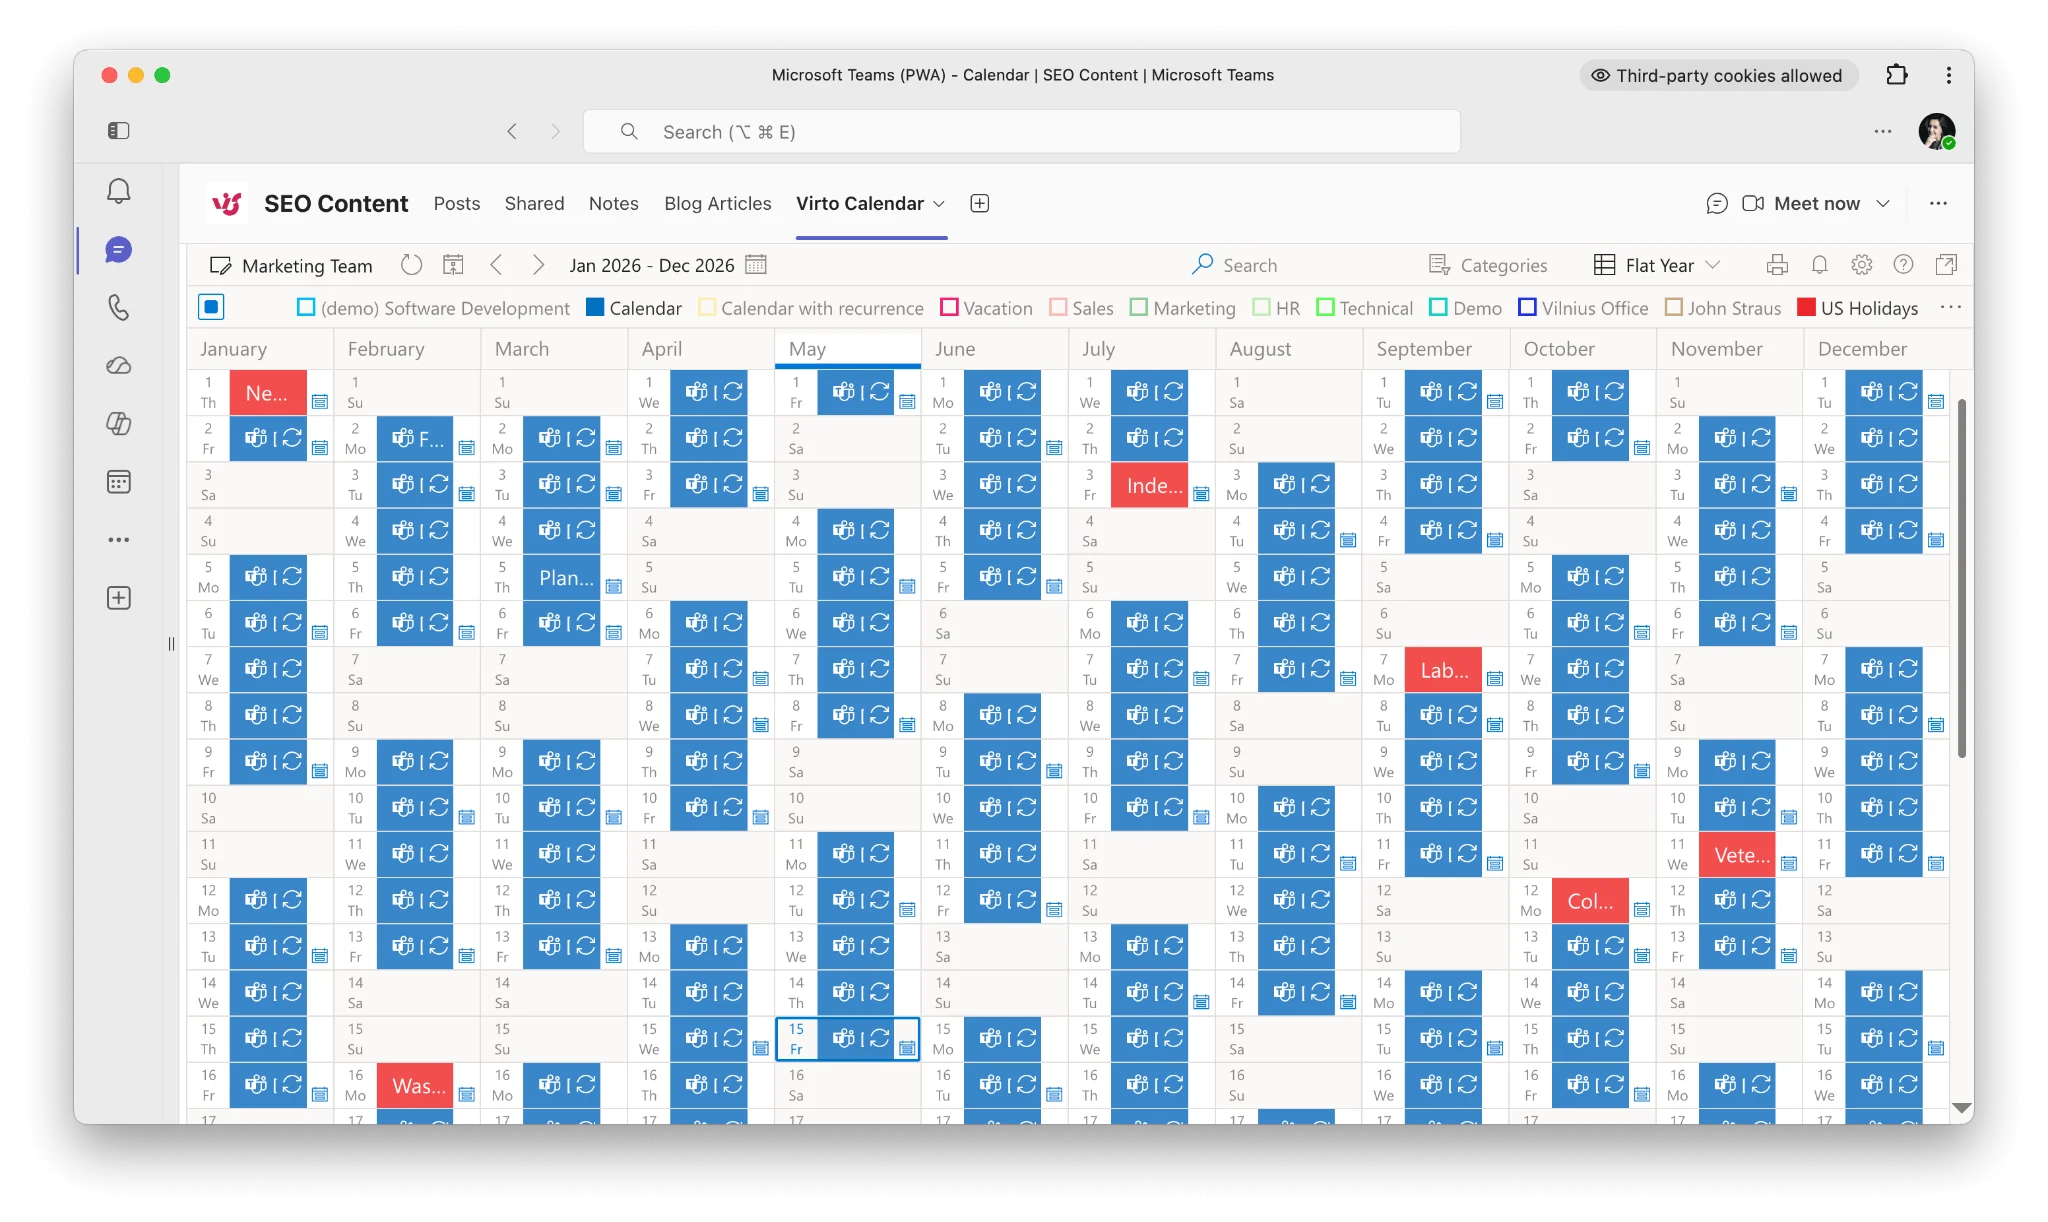Toggle the select-all calendars checkbox

(211, 307)
